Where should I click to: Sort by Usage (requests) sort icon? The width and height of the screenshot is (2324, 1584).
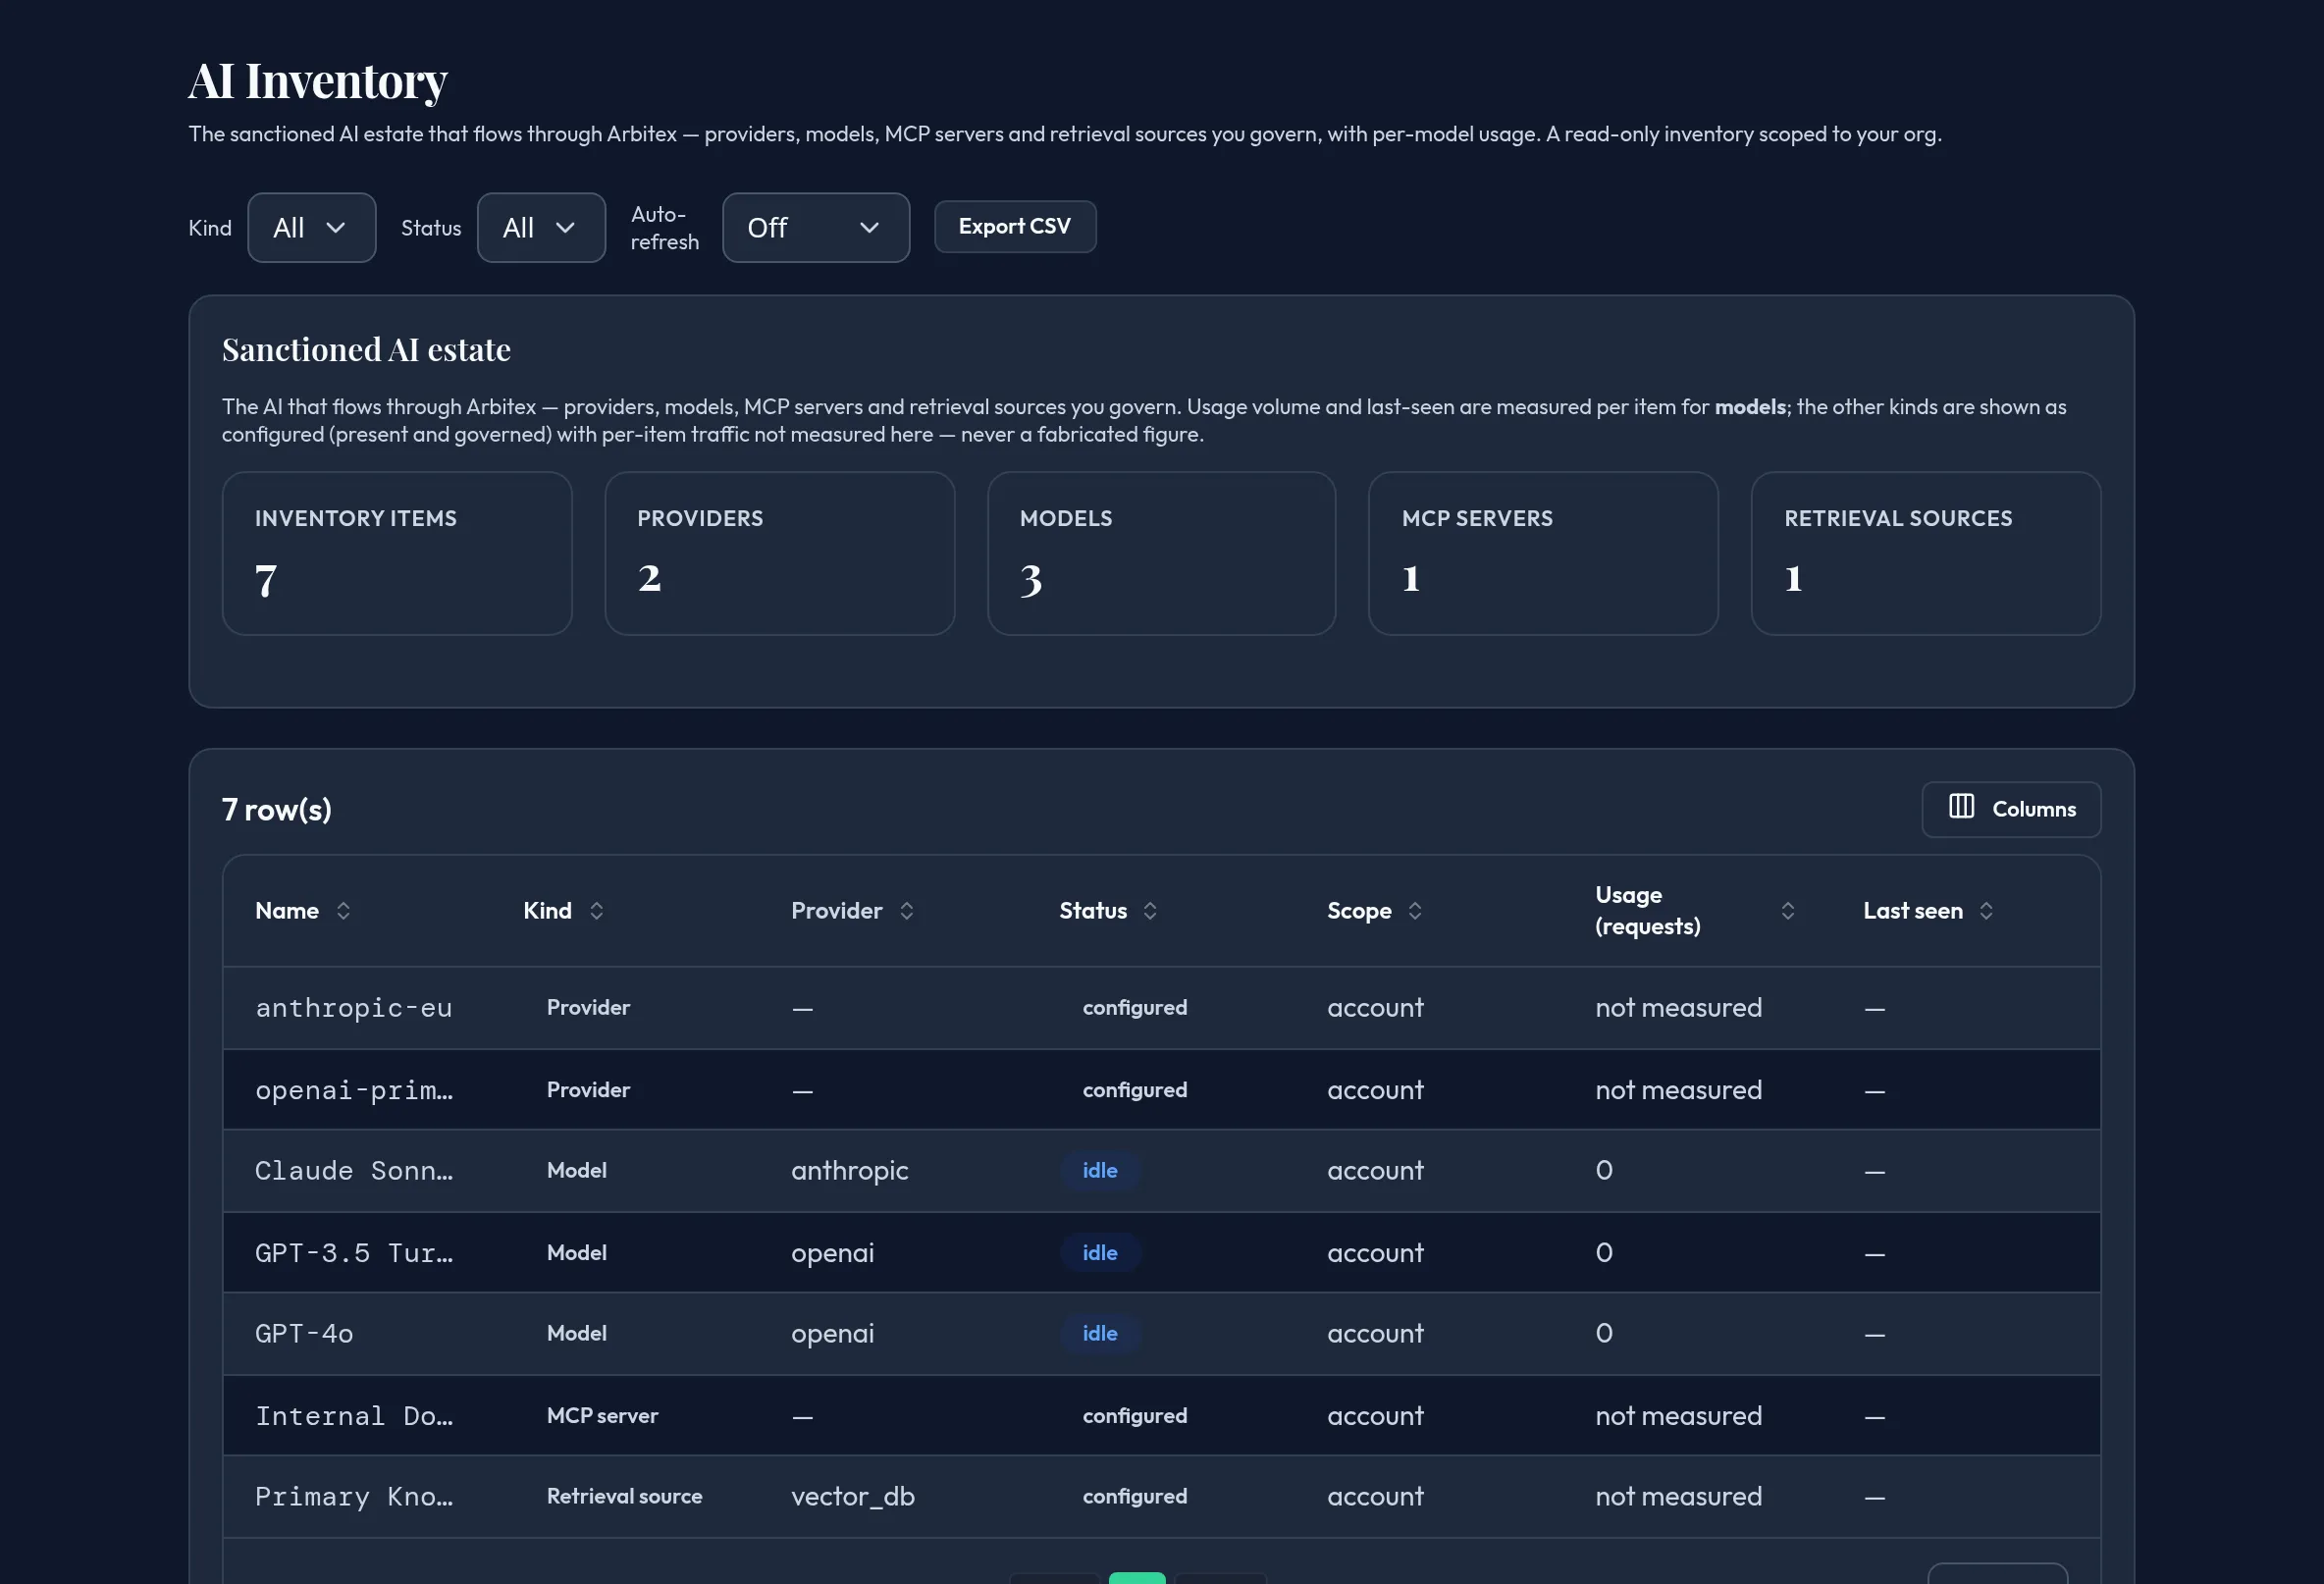[x=1788, y=911]
